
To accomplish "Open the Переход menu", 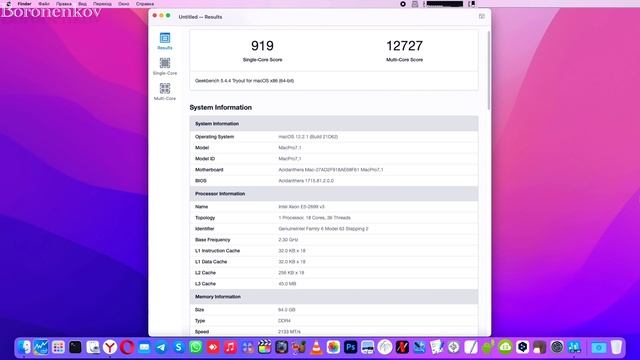I will (x=102, y=4).
